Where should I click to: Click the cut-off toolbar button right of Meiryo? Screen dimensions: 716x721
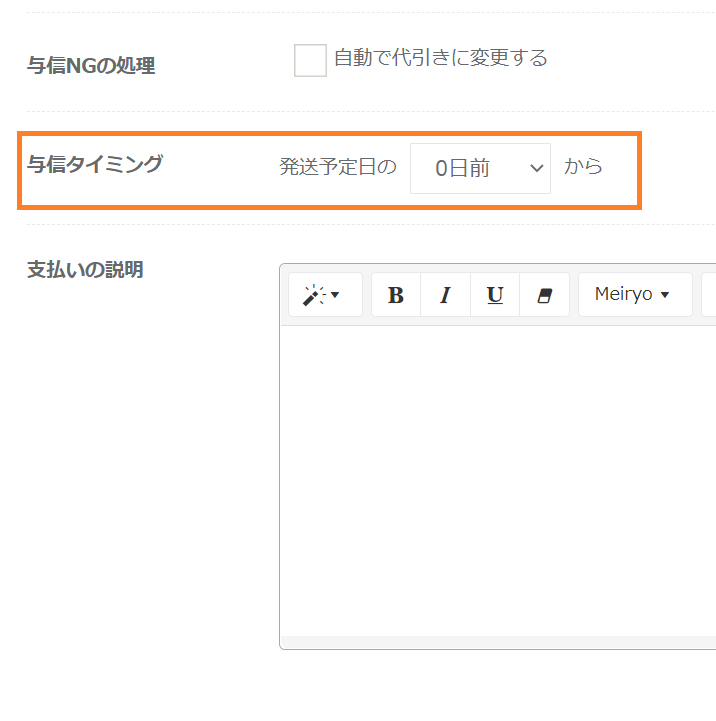pyautogui.click(x=709, y=295)
